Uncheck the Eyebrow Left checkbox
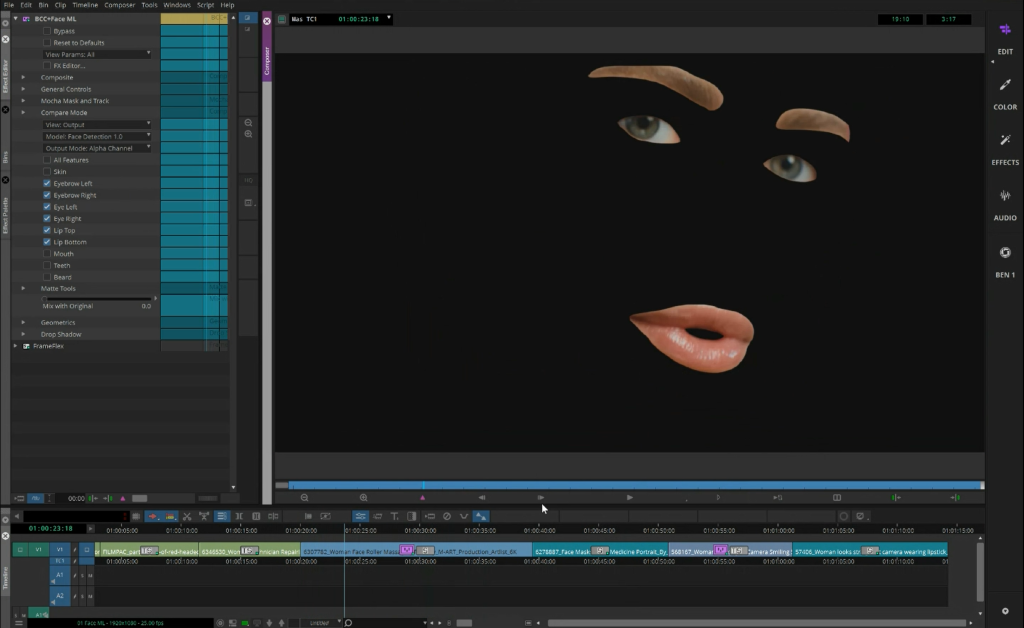Viewport: 1024px width, 628px height. pyautogui.click(x=47, y=184)
